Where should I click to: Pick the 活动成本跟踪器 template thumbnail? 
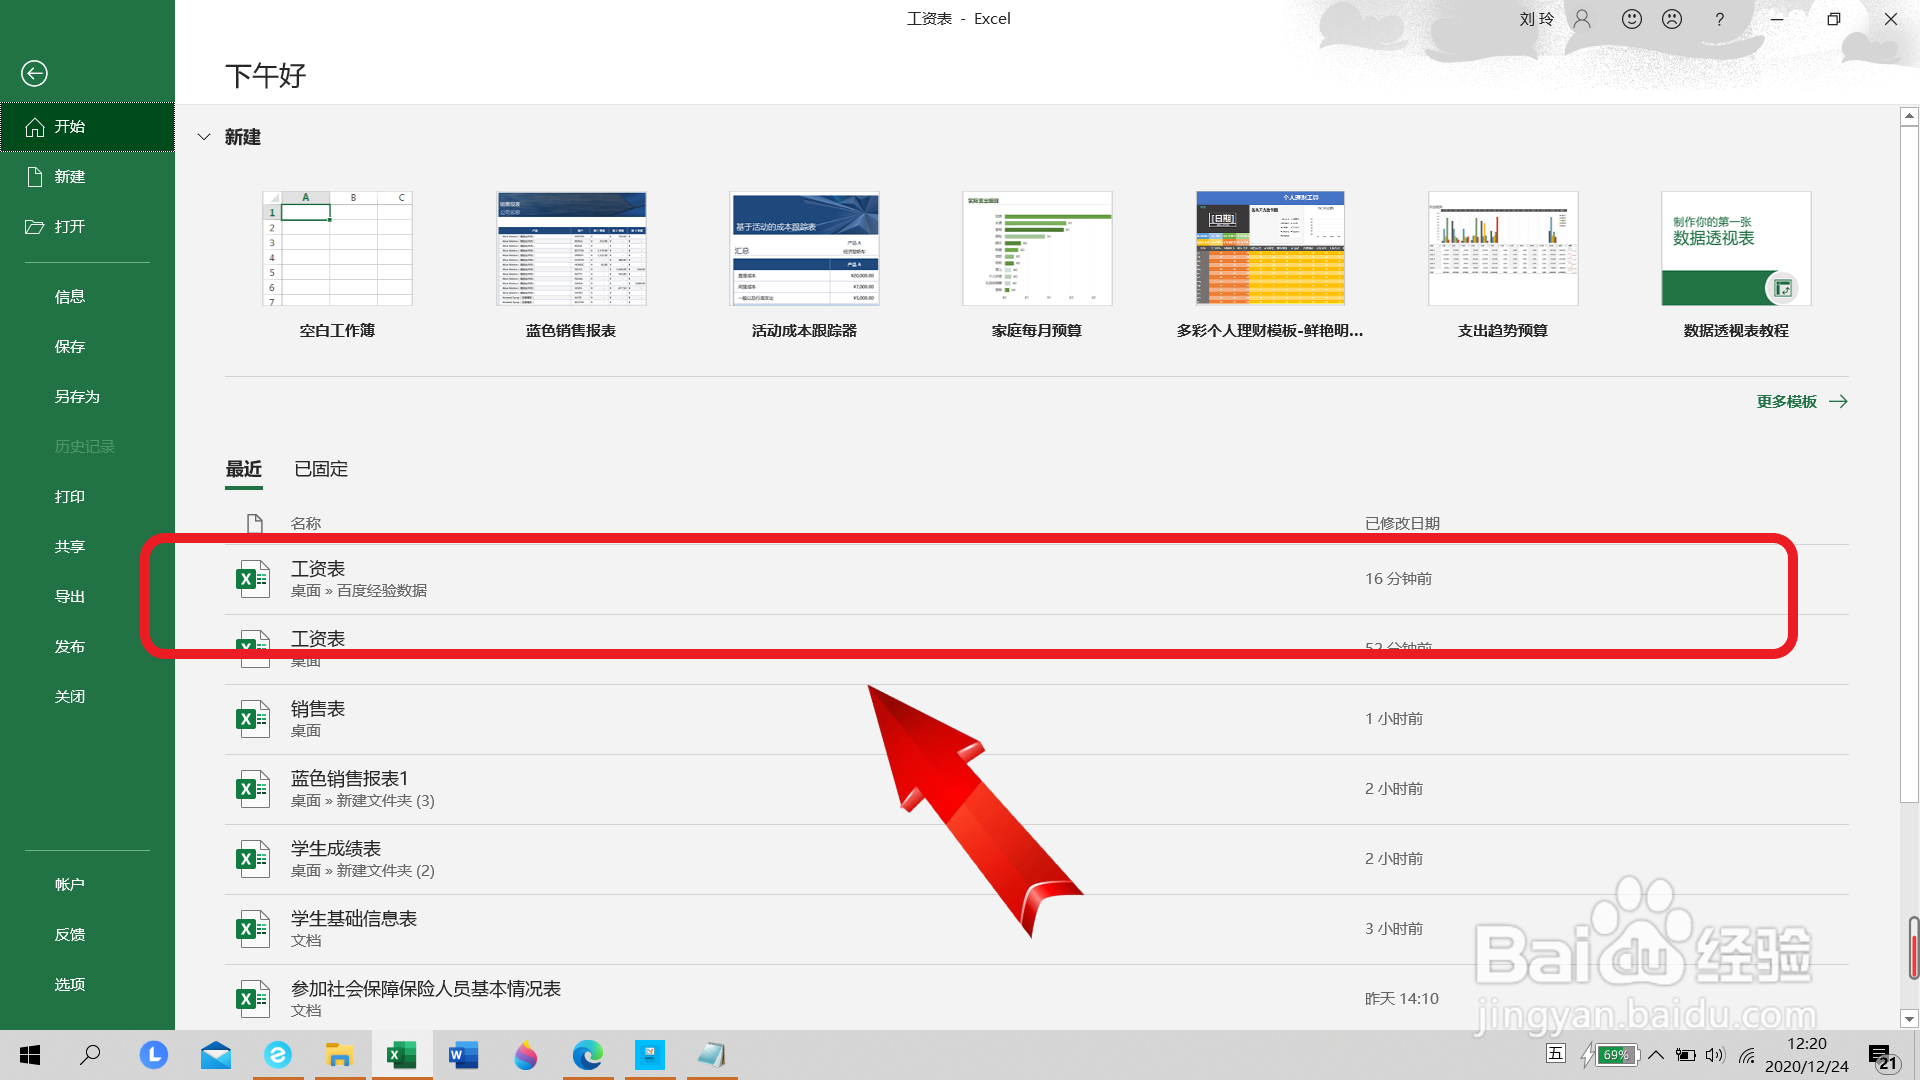coord(804,249)
